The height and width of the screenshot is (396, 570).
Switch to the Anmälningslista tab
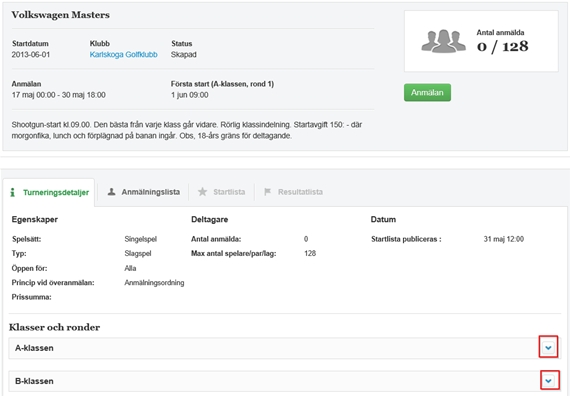tap(144, 192)
